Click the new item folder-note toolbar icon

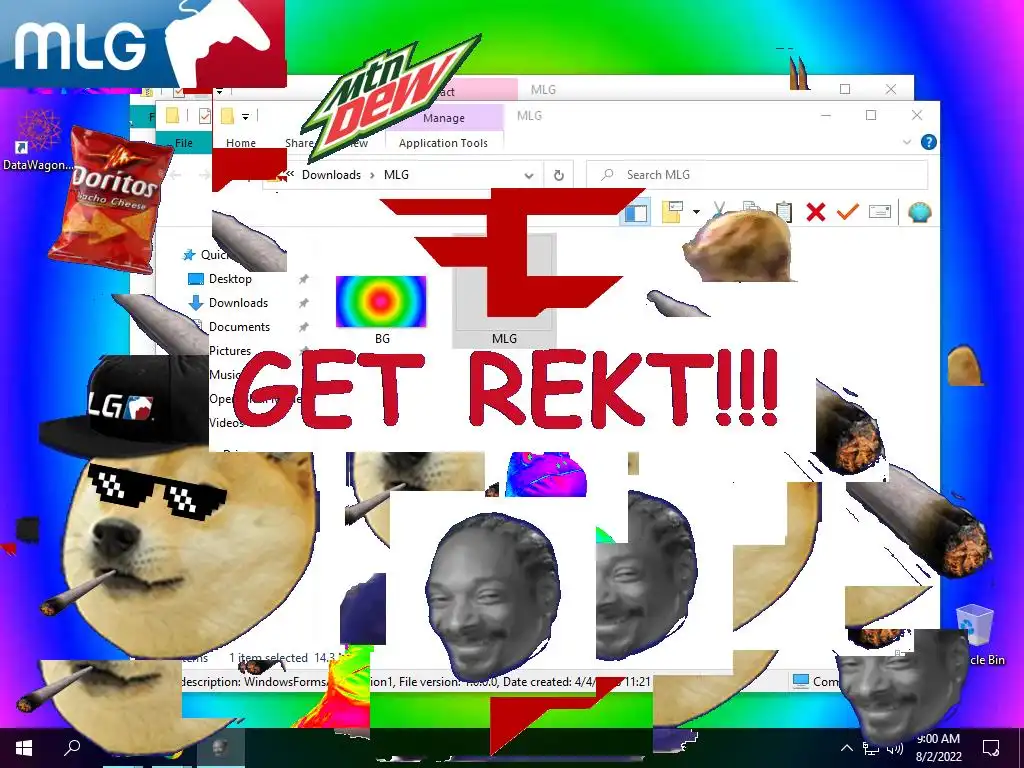[x=673, y=212]
